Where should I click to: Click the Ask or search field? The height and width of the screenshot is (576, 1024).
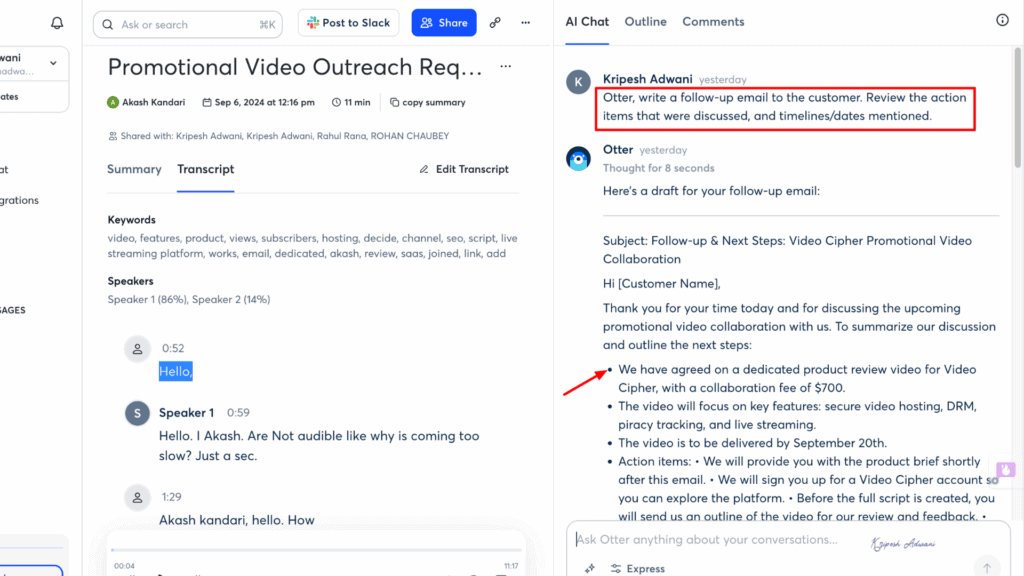187,25
